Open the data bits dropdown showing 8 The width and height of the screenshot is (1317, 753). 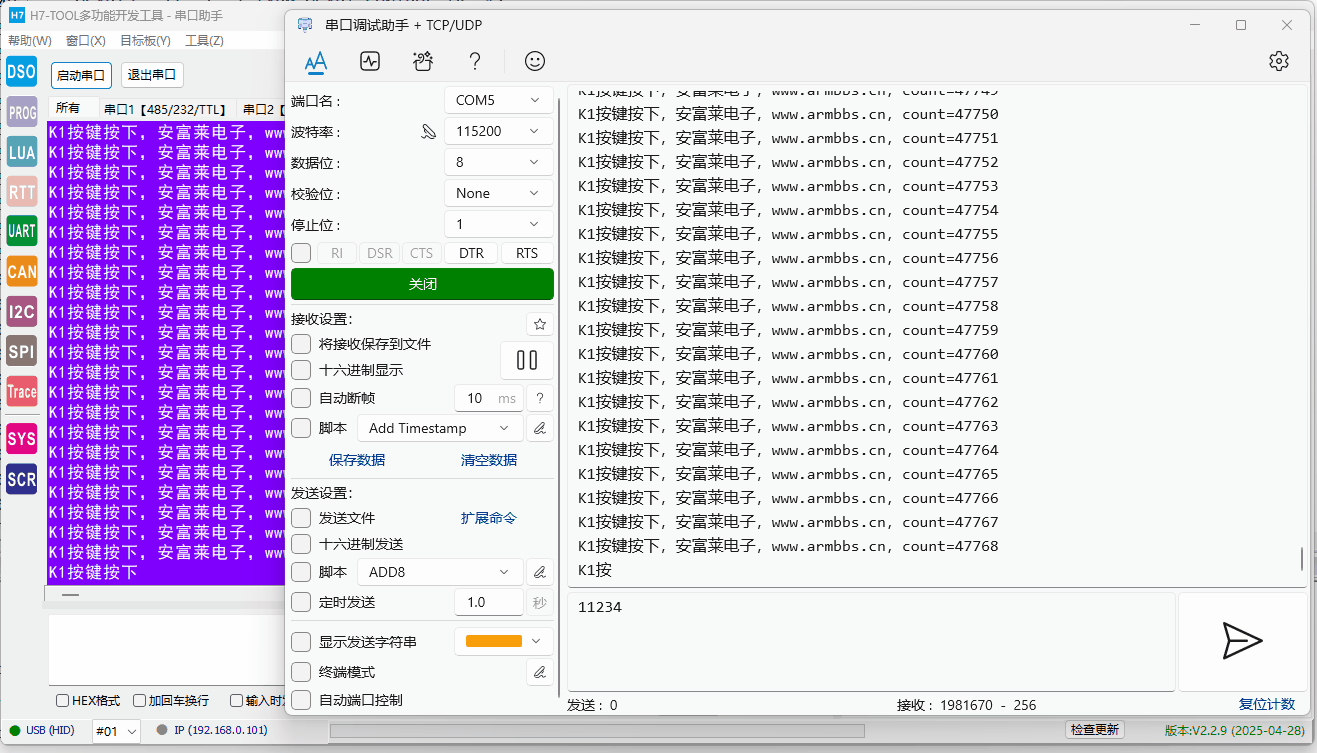coord(498,162)
